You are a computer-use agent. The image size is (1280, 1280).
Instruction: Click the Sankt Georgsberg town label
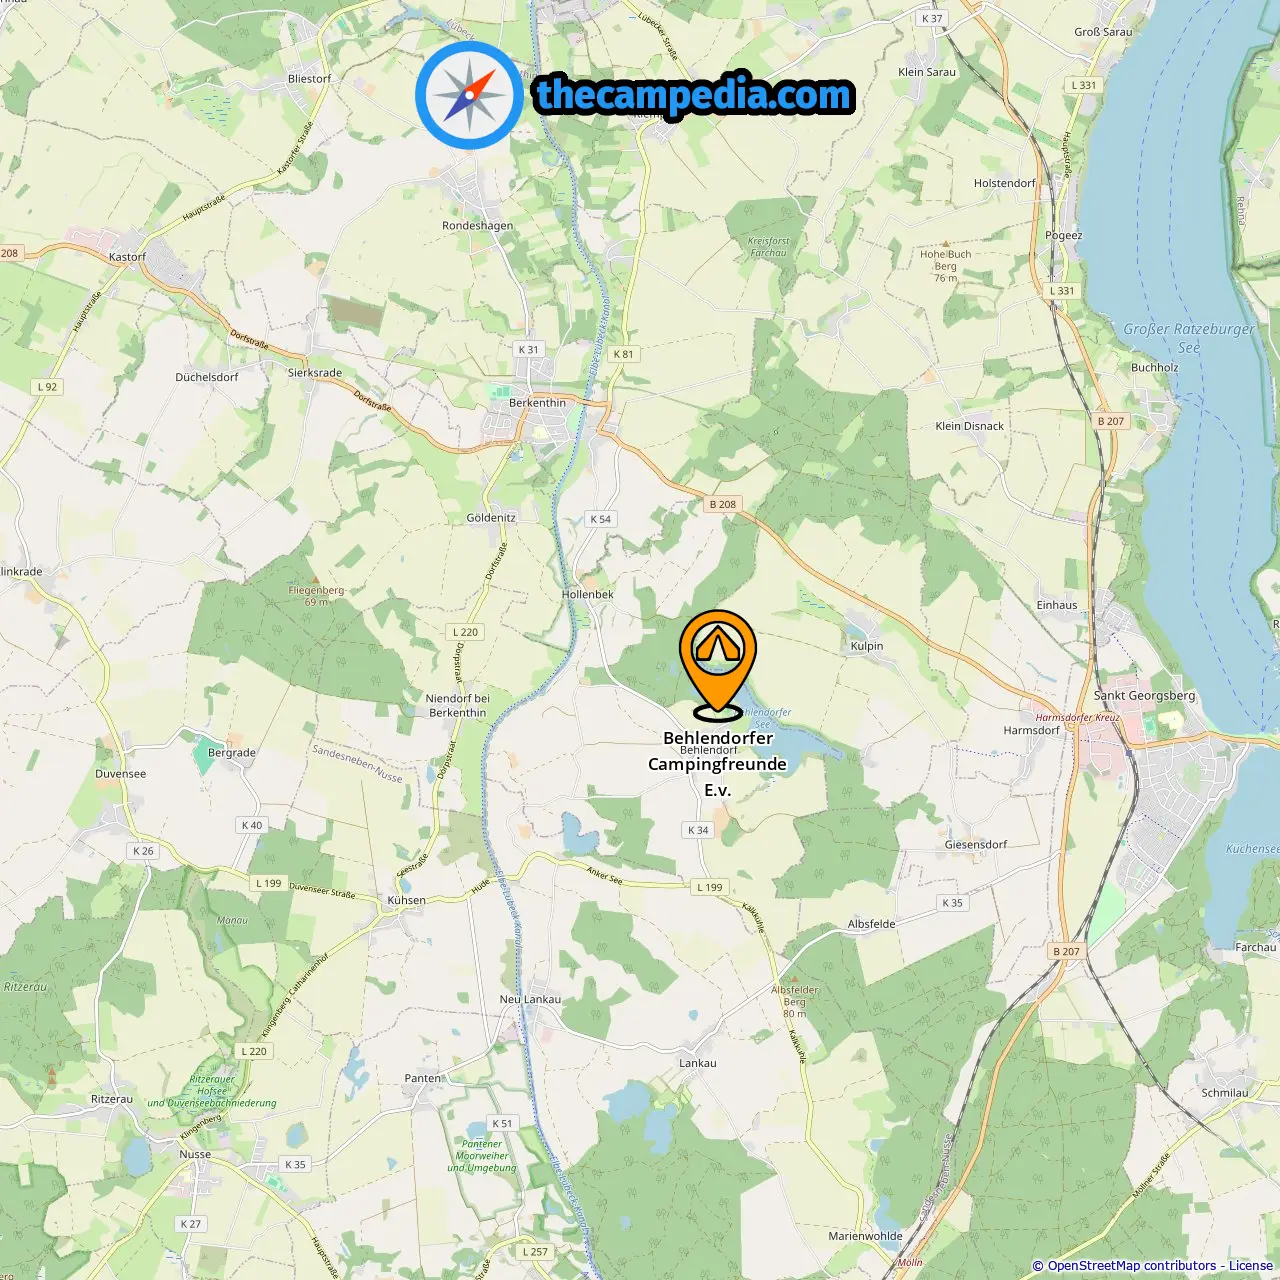point(1144,695)
